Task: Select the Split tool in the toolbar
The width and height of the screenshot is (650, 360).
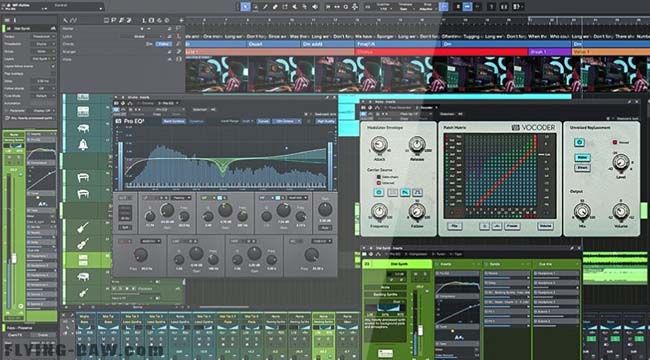Action: click(265, 6)
